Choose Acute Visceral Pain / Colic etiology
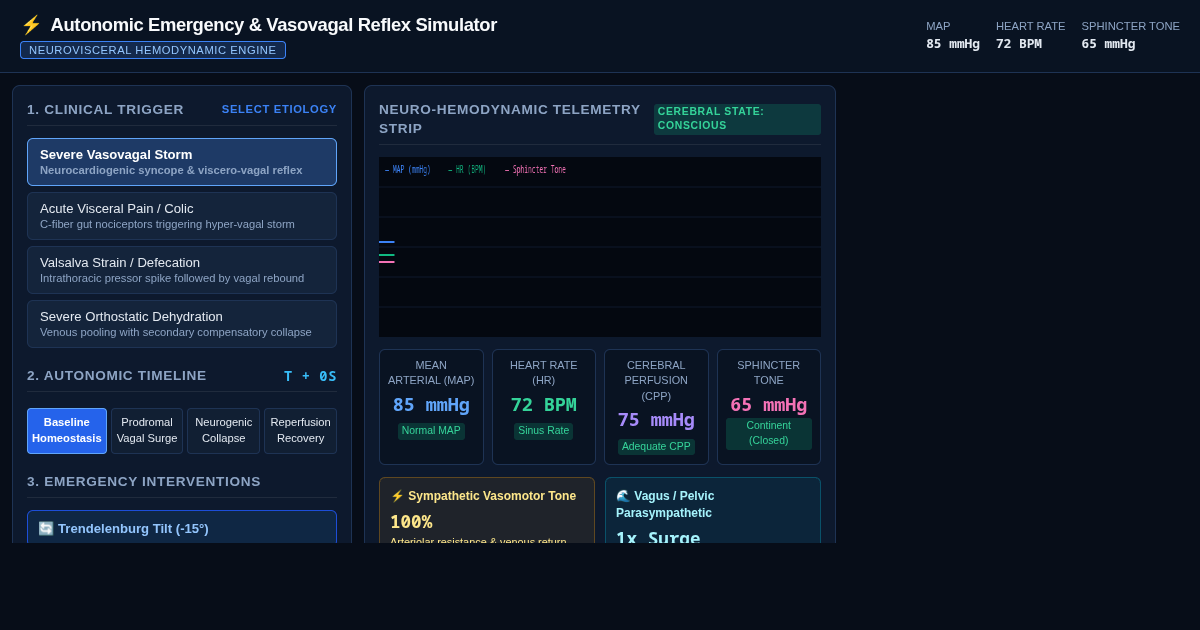Viewport: 1200px width, 630px height. point(182,216)
